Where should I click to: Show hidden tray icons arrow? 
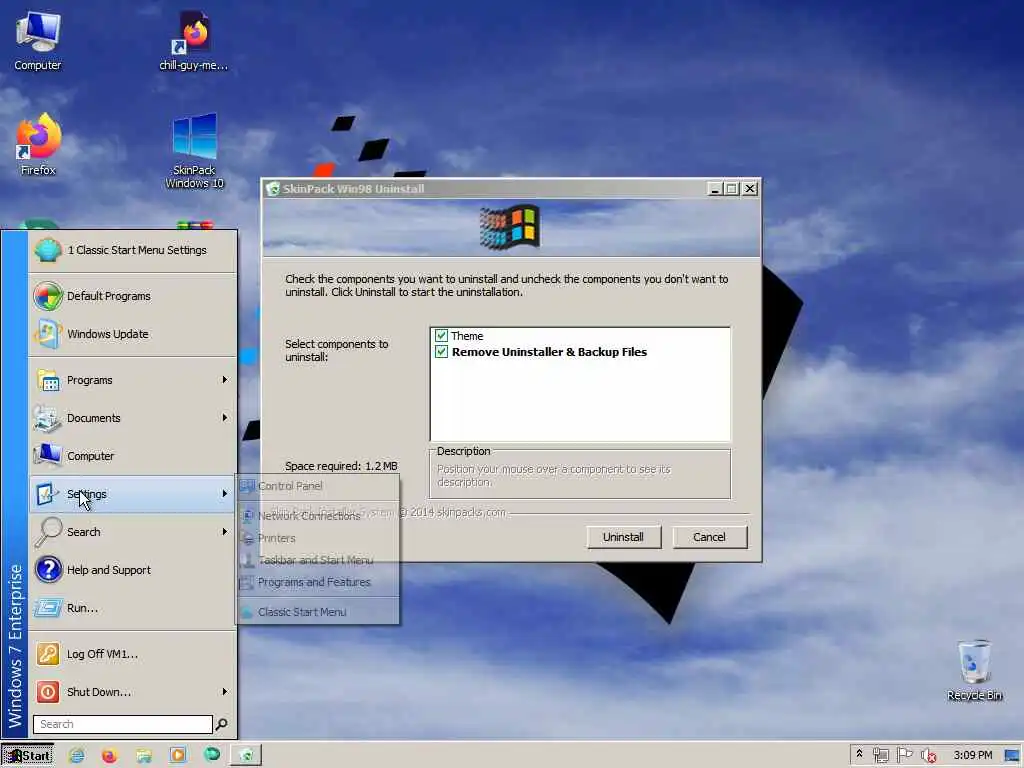click(859, 754)
